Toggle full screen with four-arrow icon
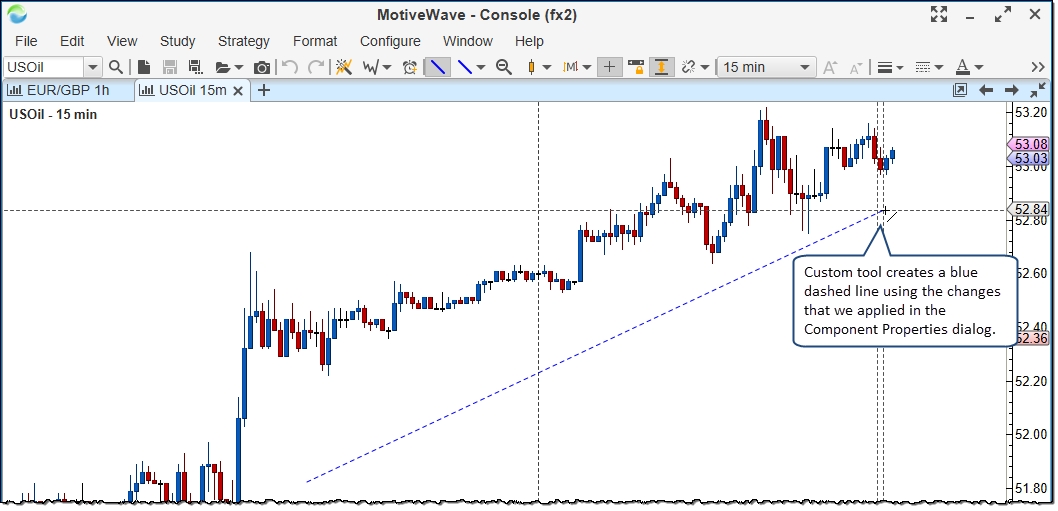The width and height of the screenshot is (1058, 511). [x=939, y=14]
